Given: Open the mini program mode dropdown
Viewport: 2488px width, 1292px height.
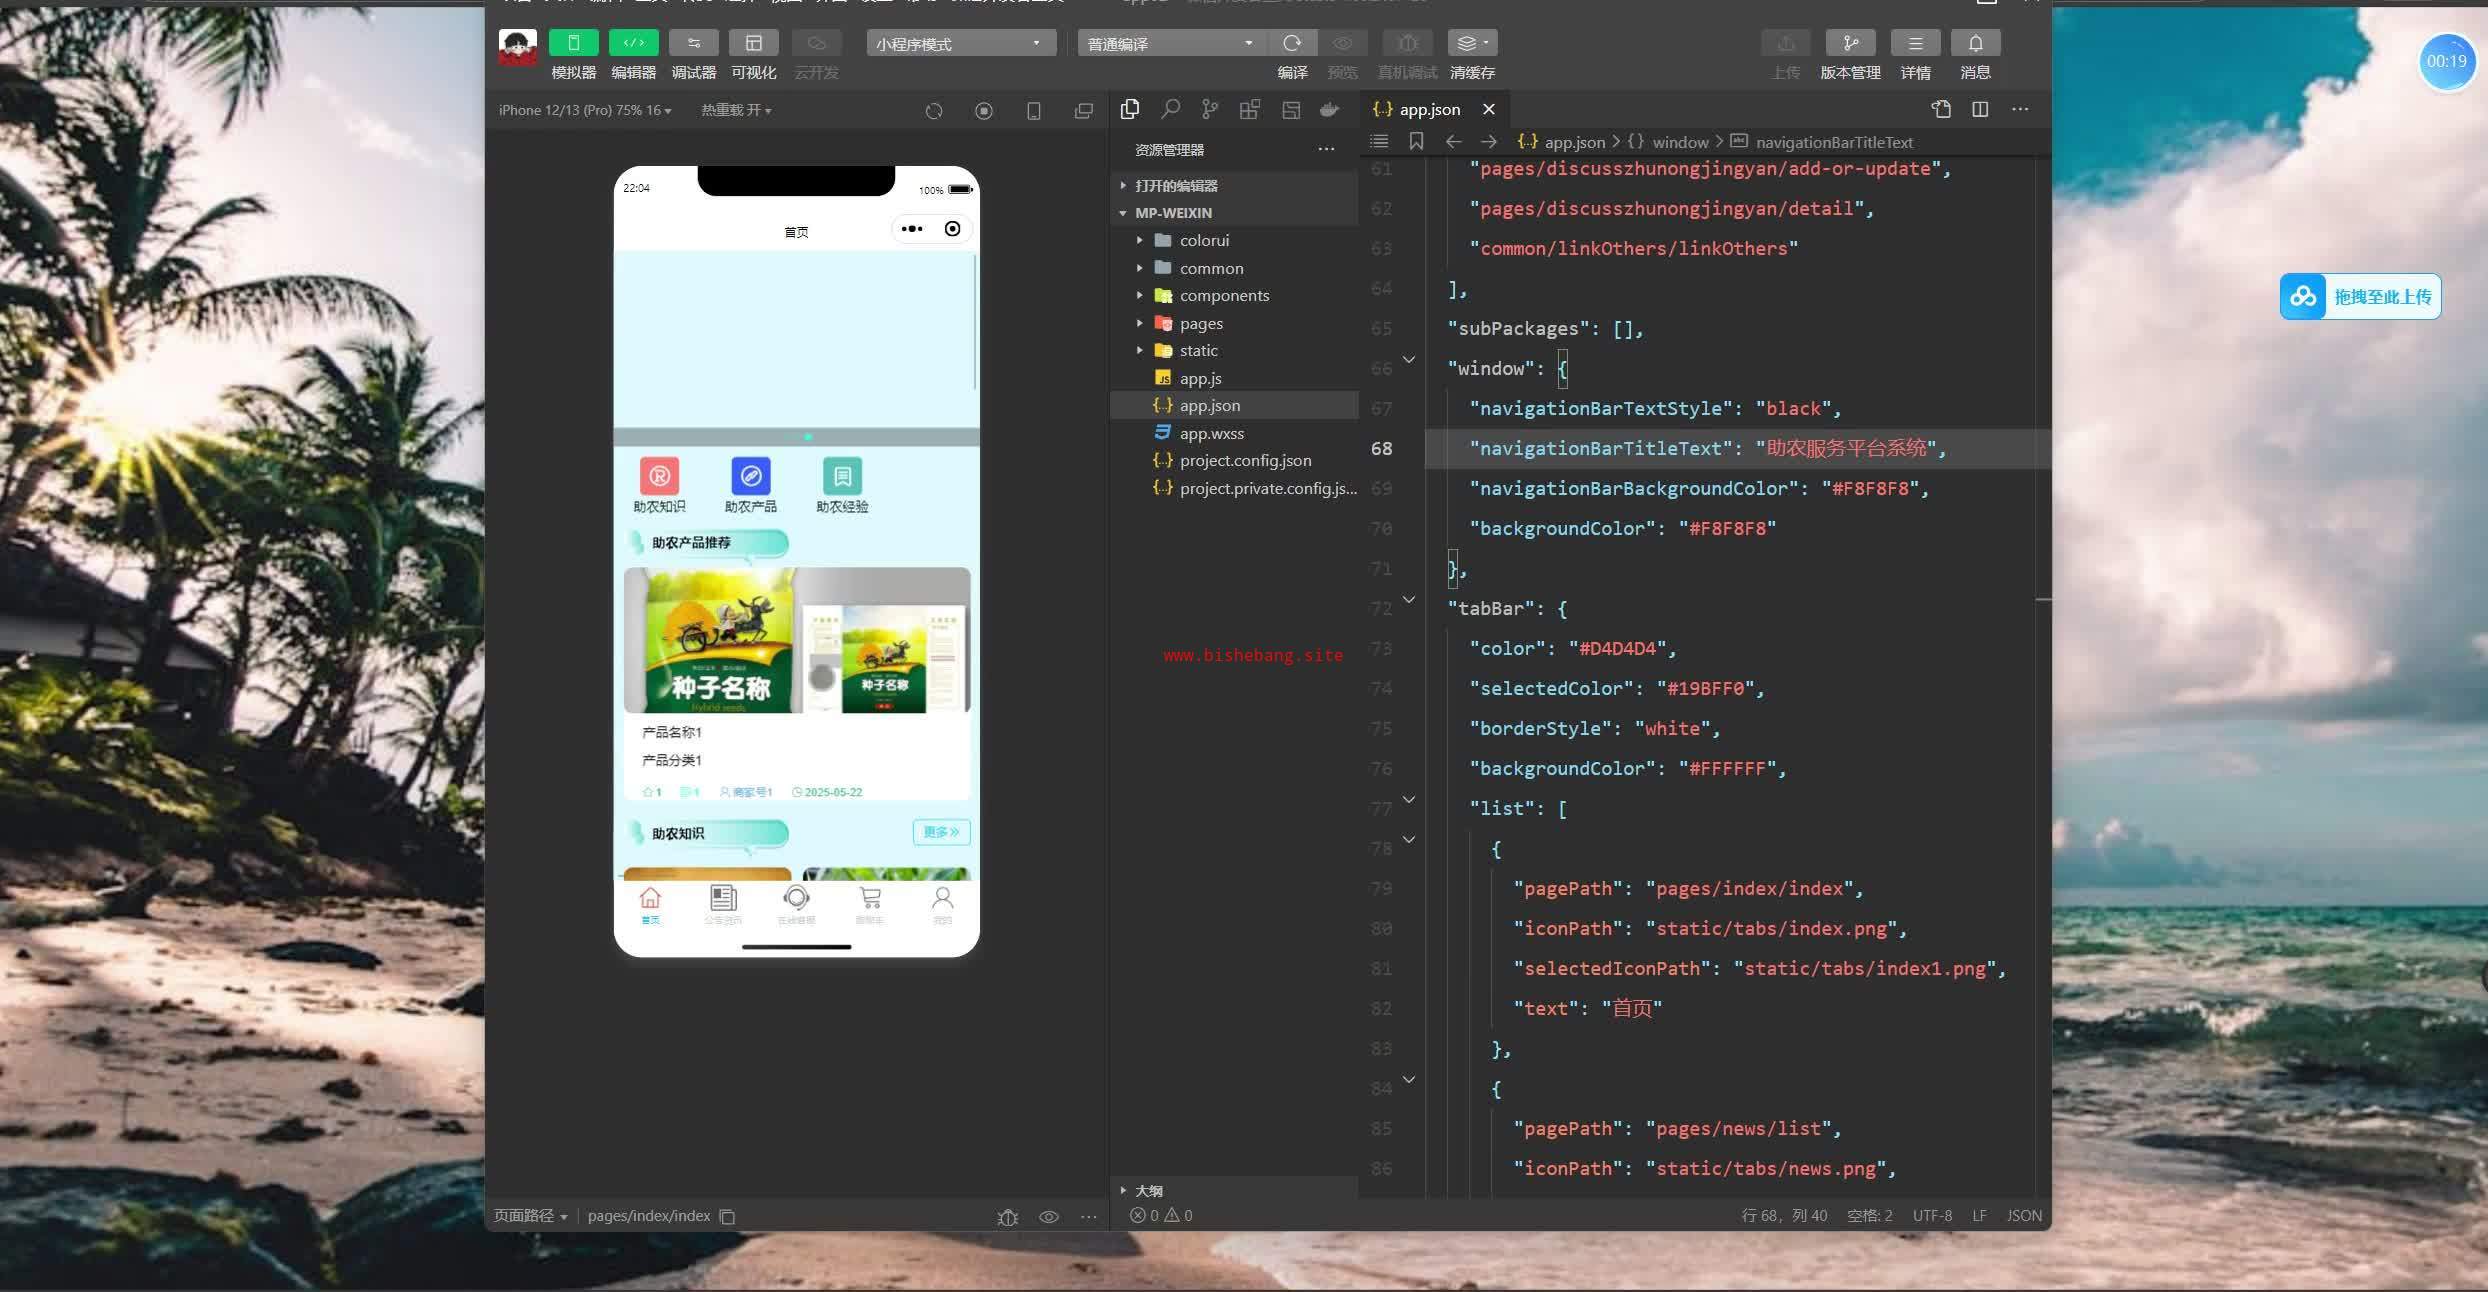Looking at the screenshot, I should pos(960,43).
